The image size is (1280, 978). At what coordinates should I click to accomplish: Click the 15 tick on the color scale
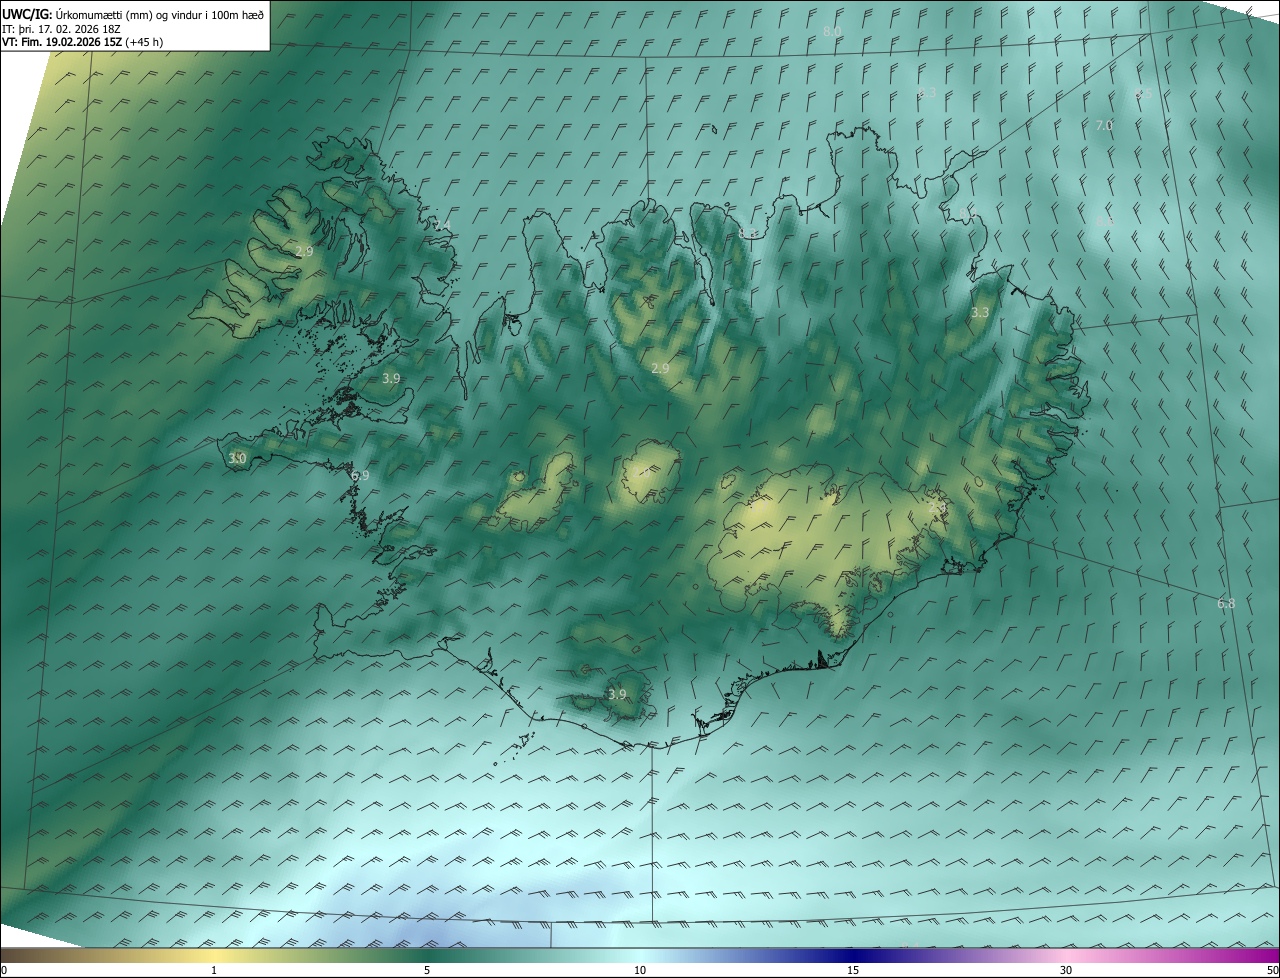point(853,970)
